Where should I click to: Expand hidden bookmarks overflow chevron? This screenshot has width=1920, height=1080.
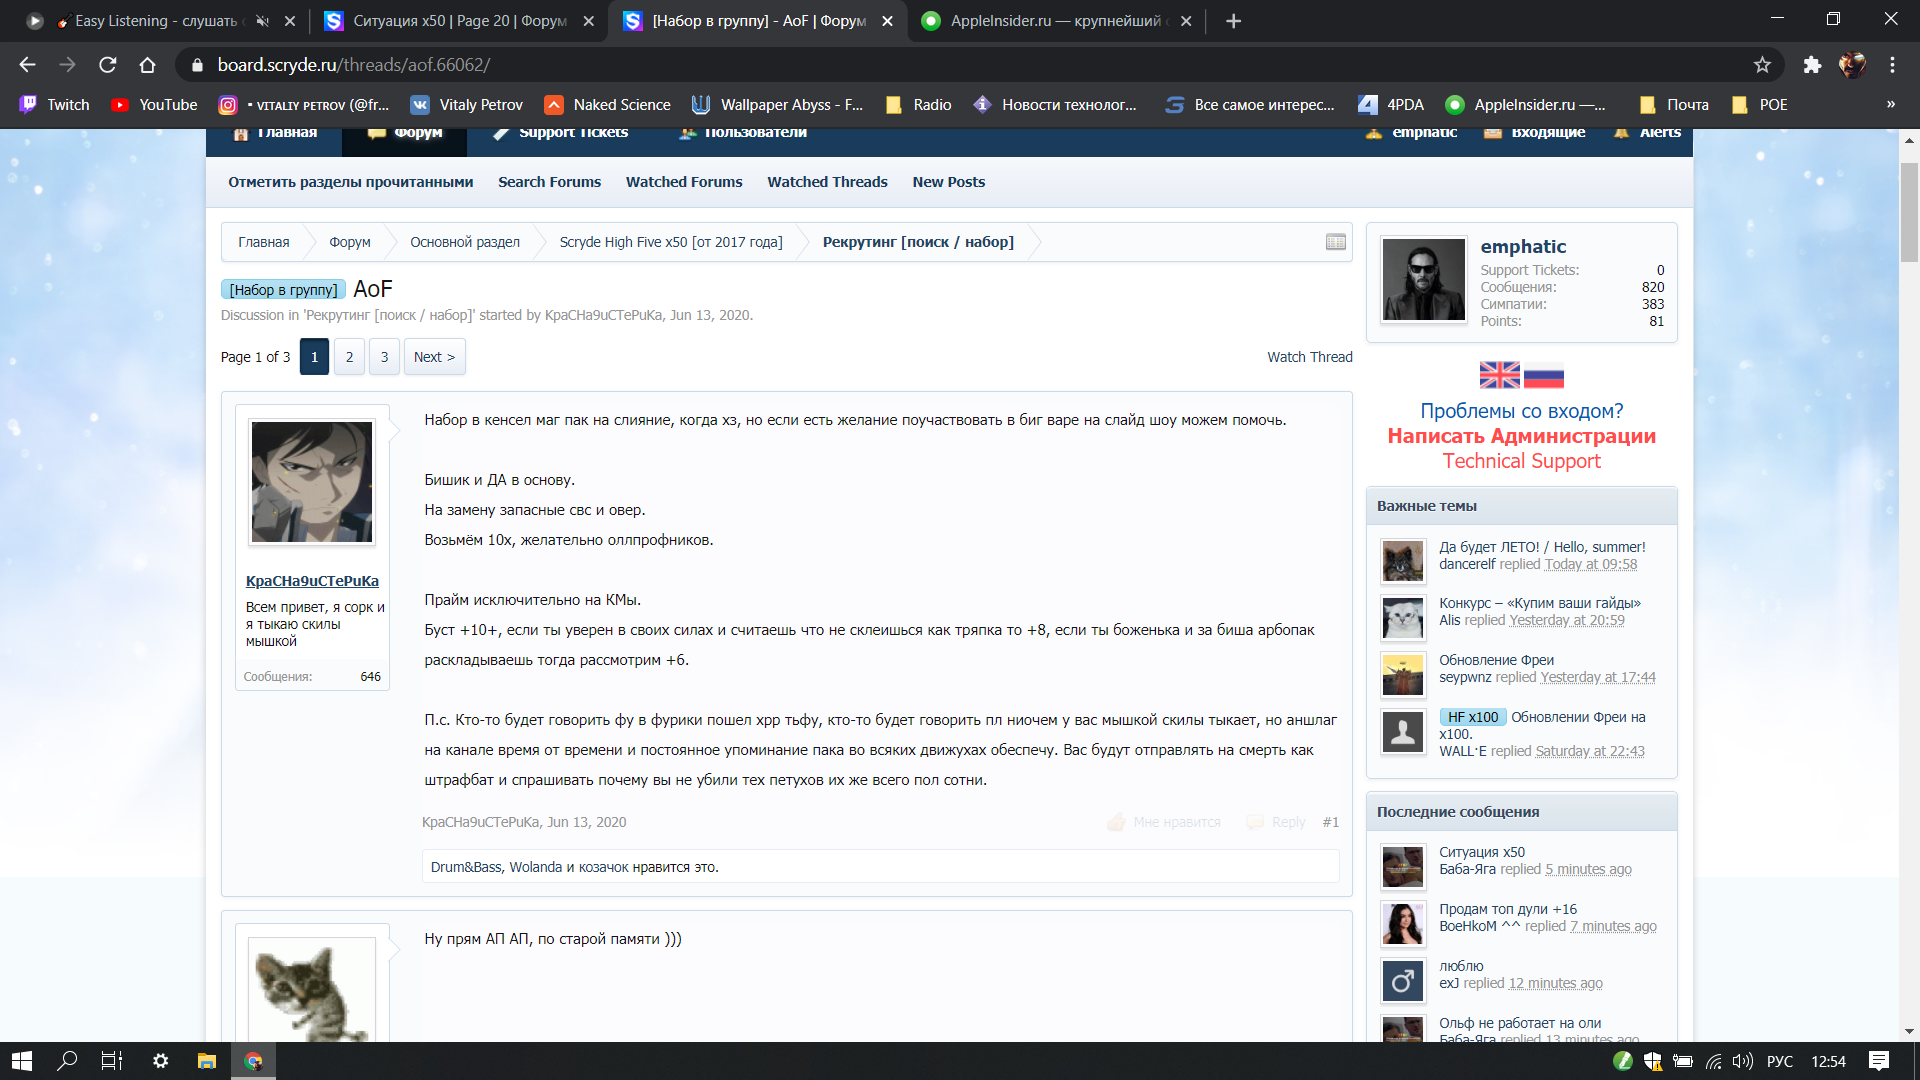[1890, 104]
